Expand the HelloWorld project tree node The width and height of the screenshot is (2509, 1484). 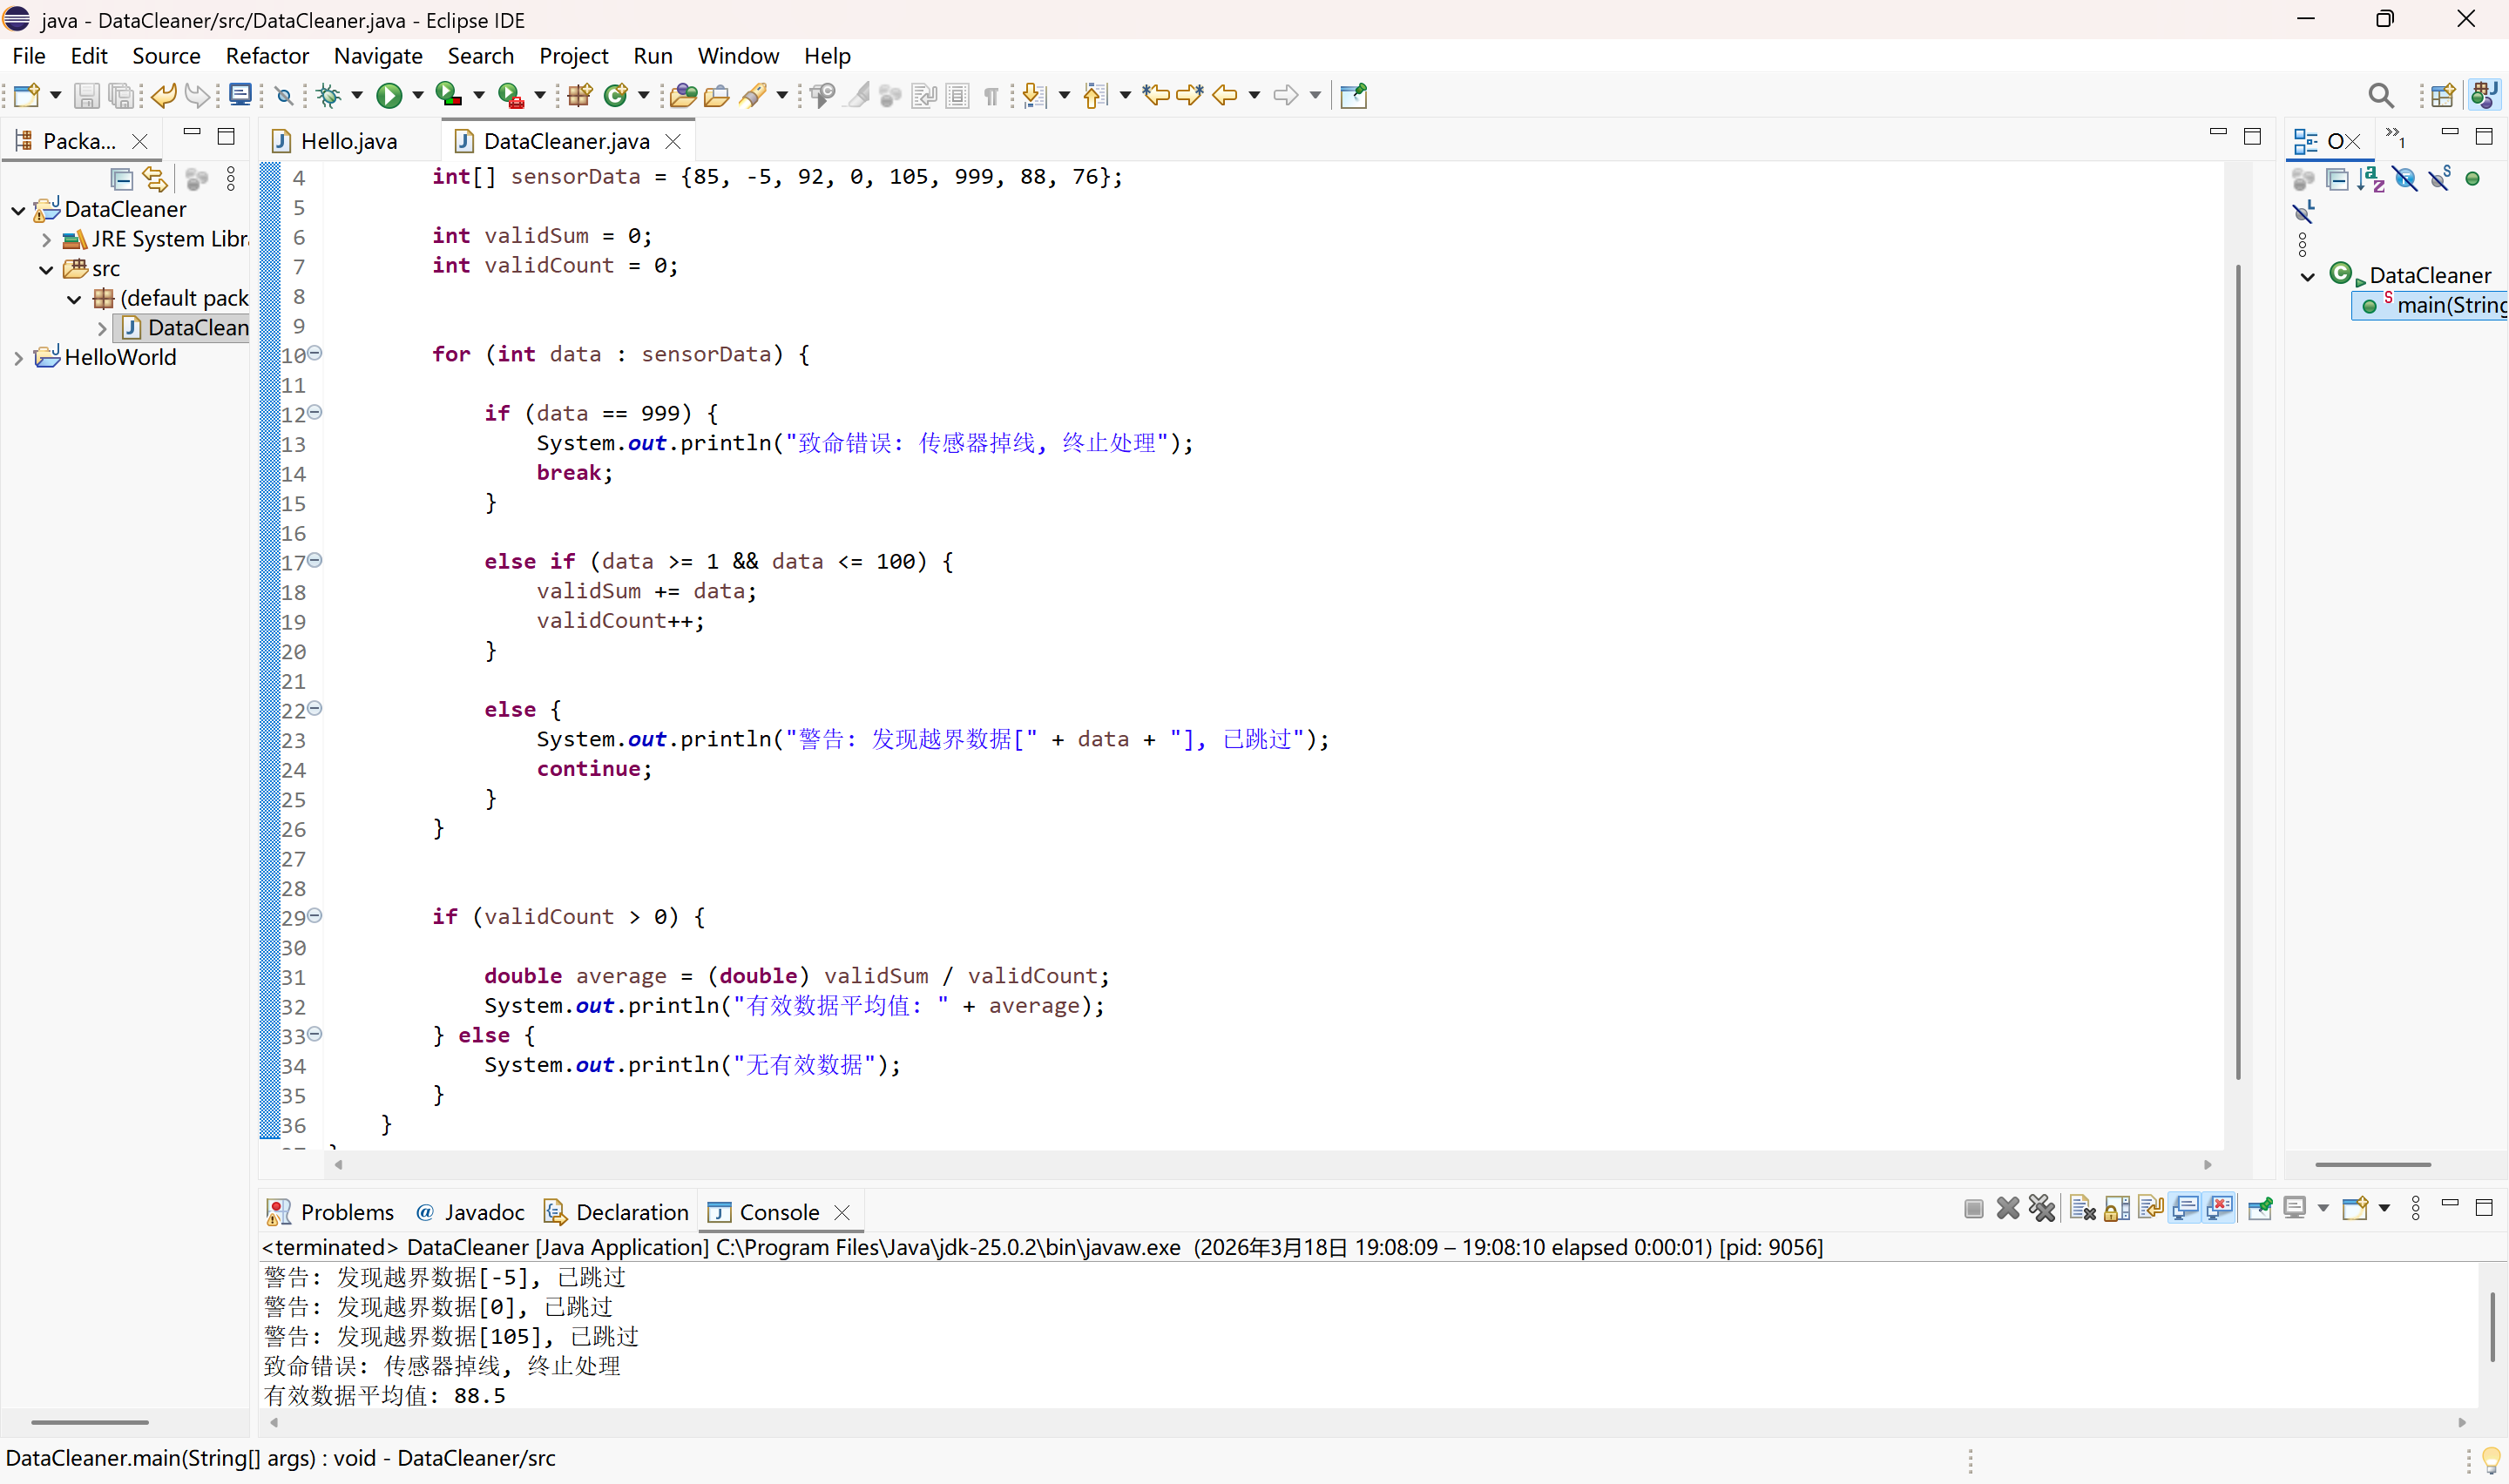(18, 358)
